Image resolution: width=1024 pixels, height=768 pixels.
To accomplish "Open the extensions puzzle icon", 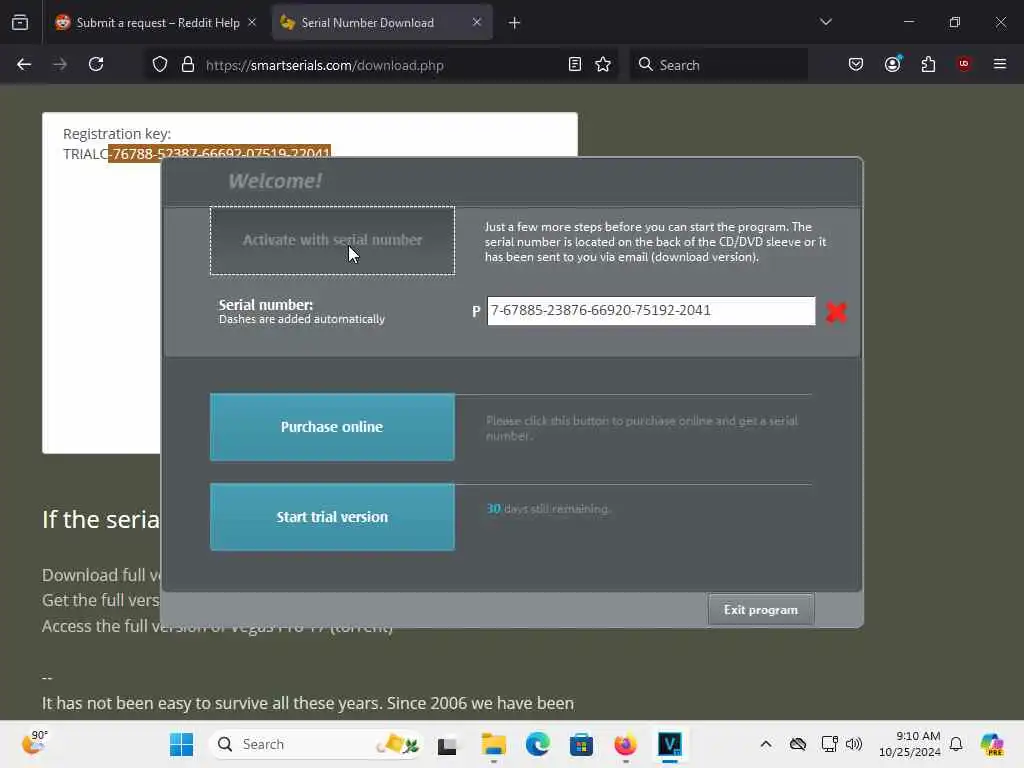I will coord(928,64).
